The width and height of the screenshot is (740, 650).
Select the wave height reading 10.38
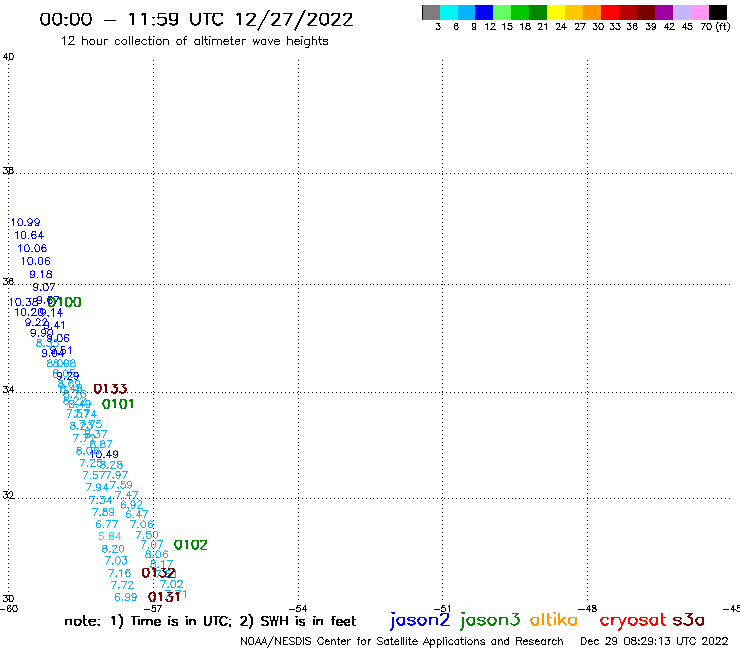pos(23,302)
